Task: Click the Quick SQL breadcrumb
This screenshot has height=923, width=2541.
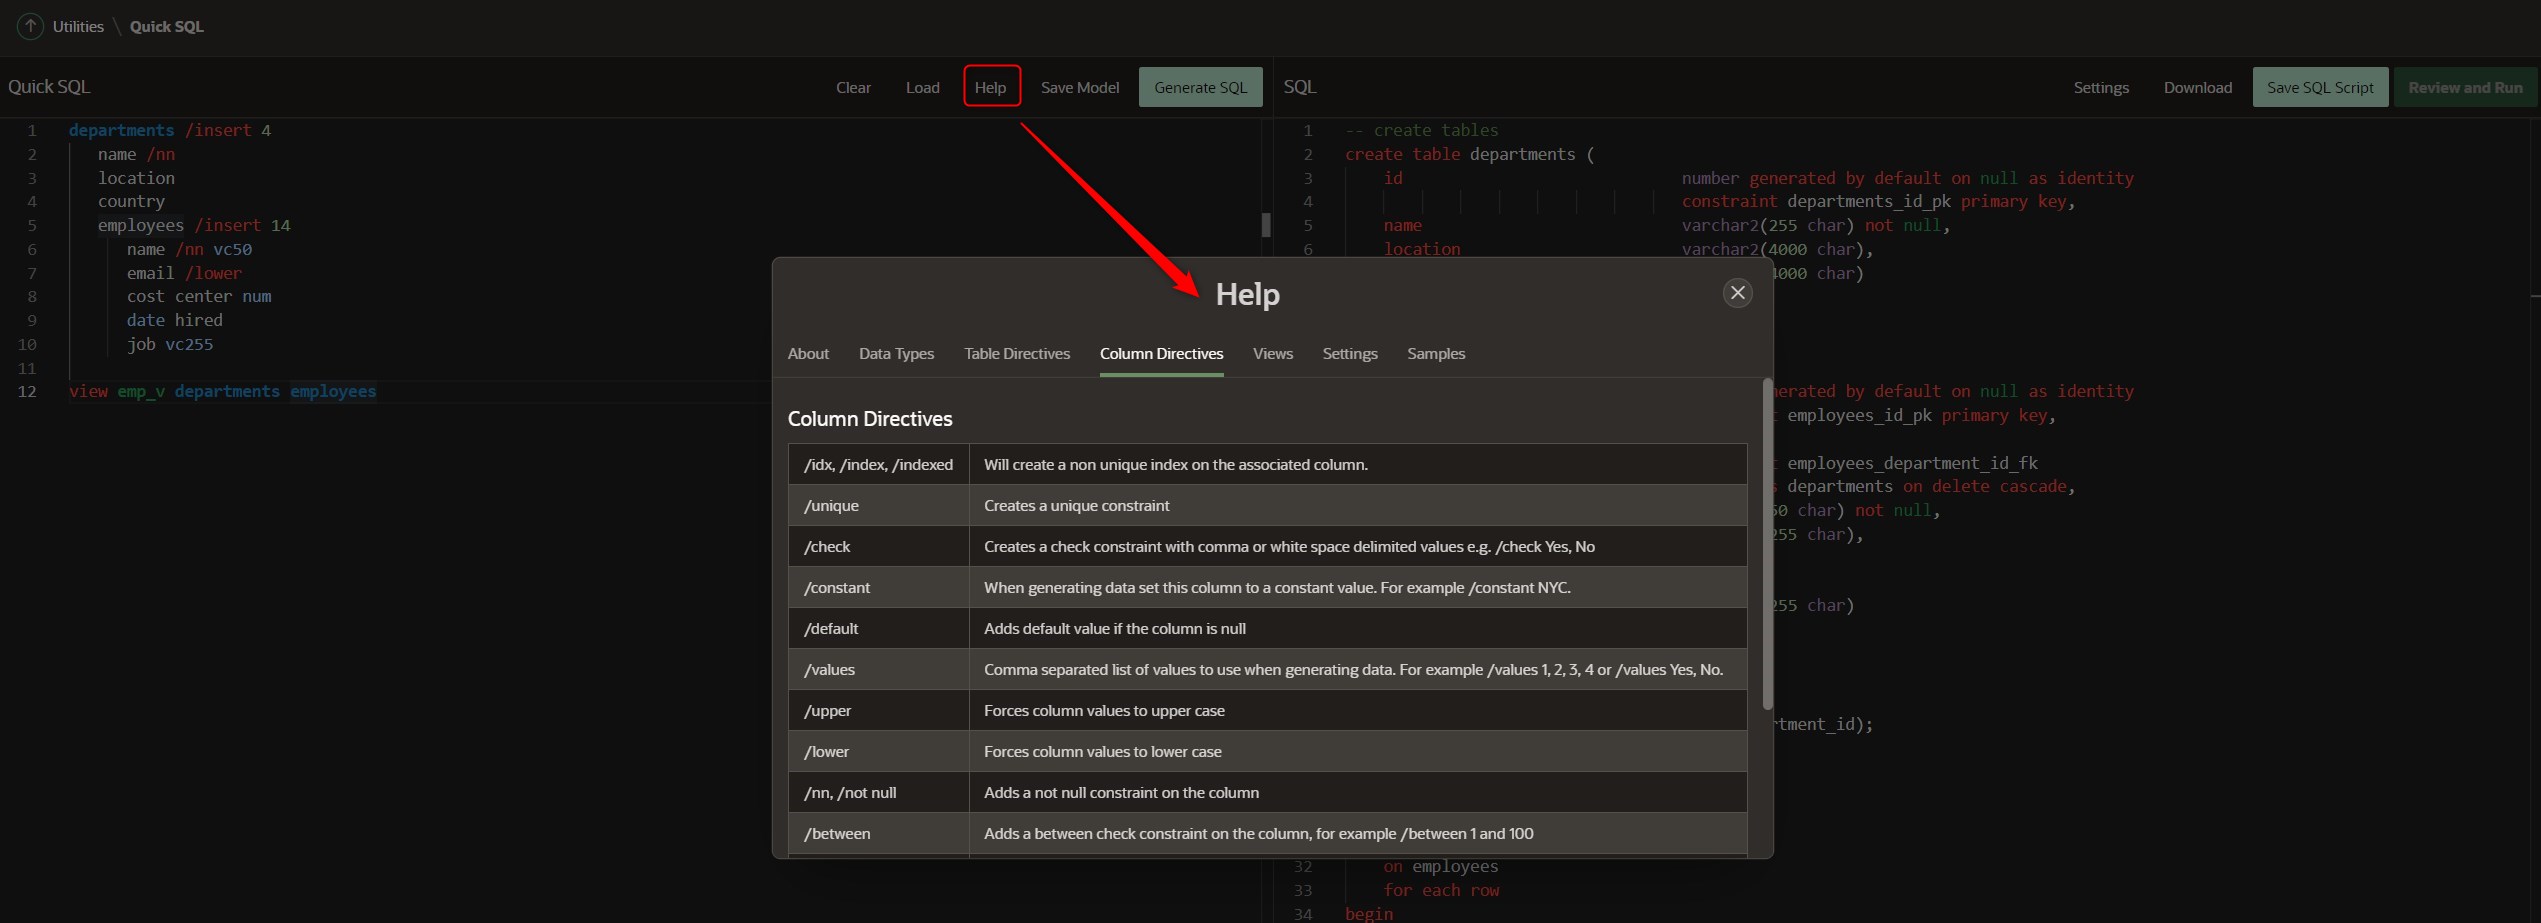Action: 167,27
